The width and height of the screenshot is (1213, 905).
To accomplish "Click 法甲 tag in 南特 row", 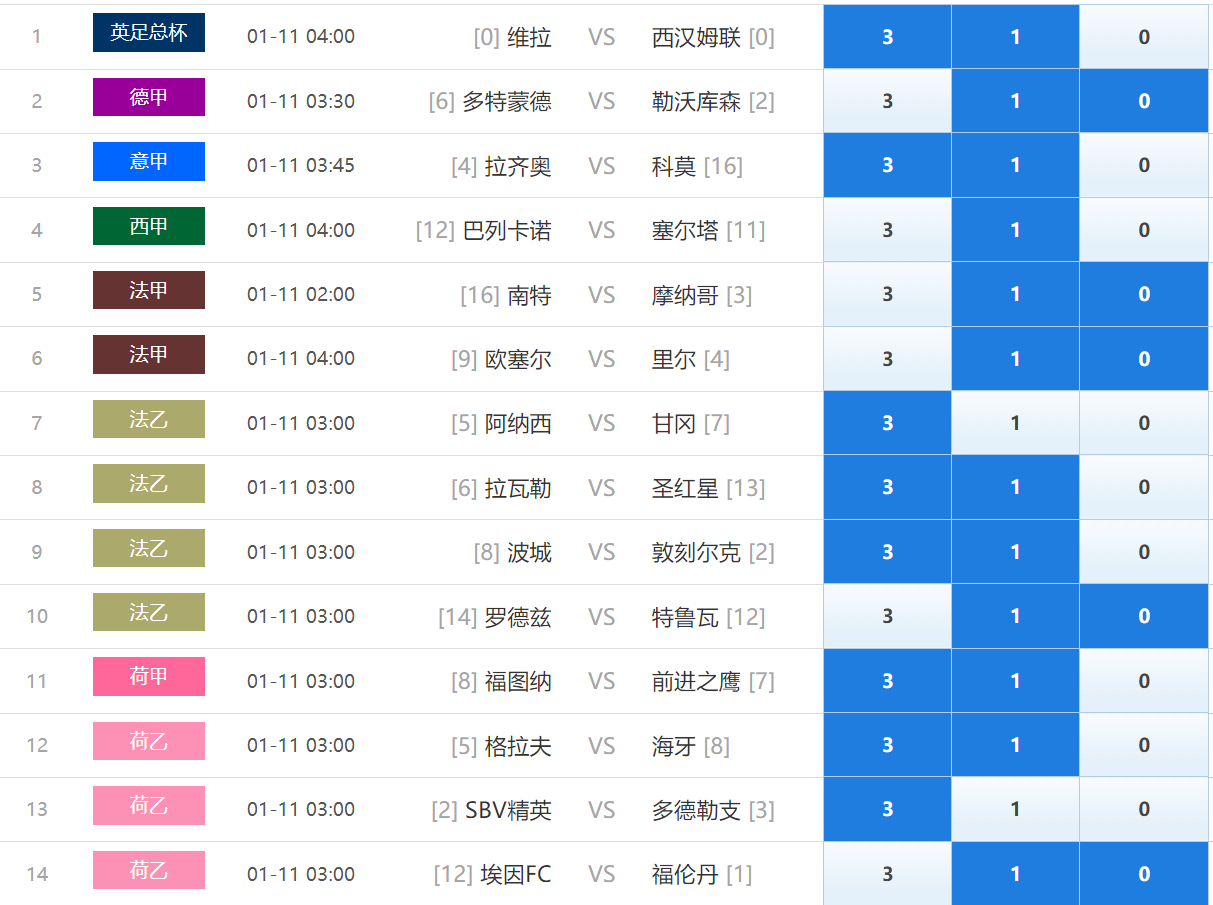I will (149, 290).
